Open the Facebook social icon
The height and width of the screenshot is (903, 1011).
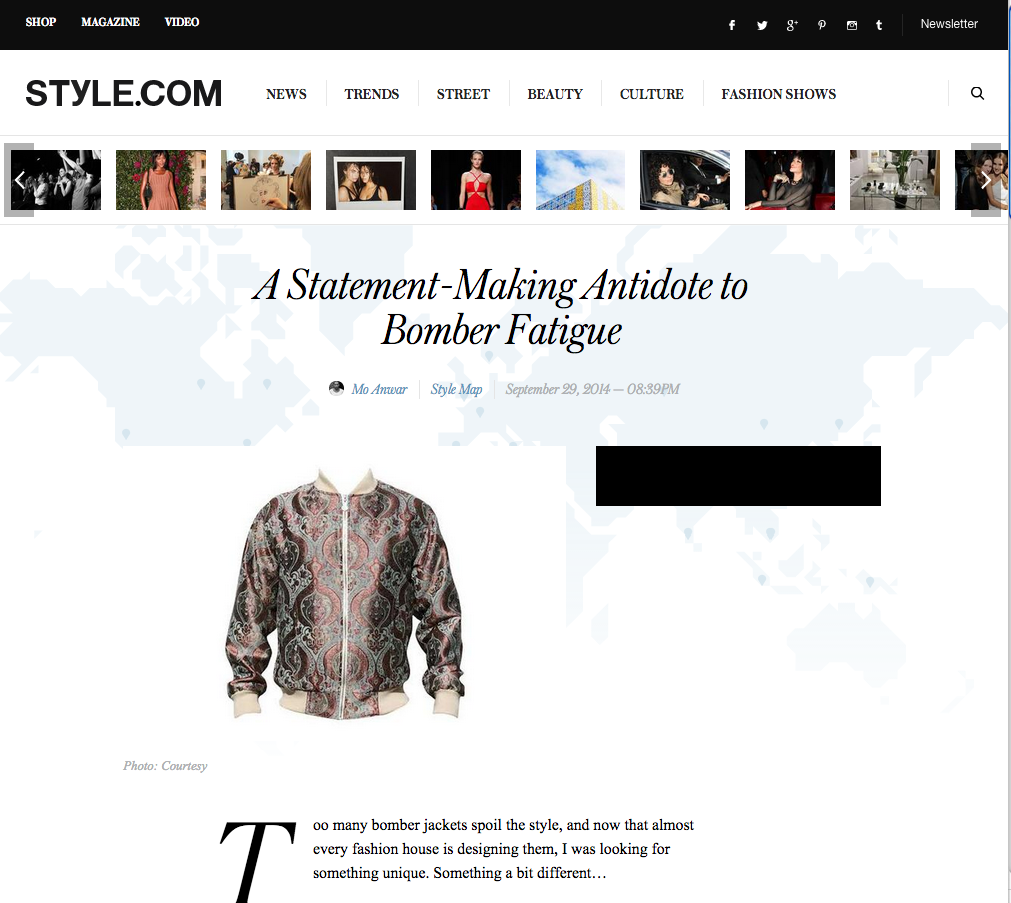732,25
